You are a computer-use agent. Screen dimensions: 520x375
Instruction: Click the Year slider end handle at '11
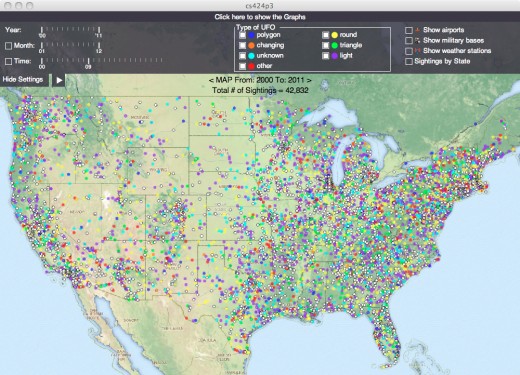pos(99,30)
